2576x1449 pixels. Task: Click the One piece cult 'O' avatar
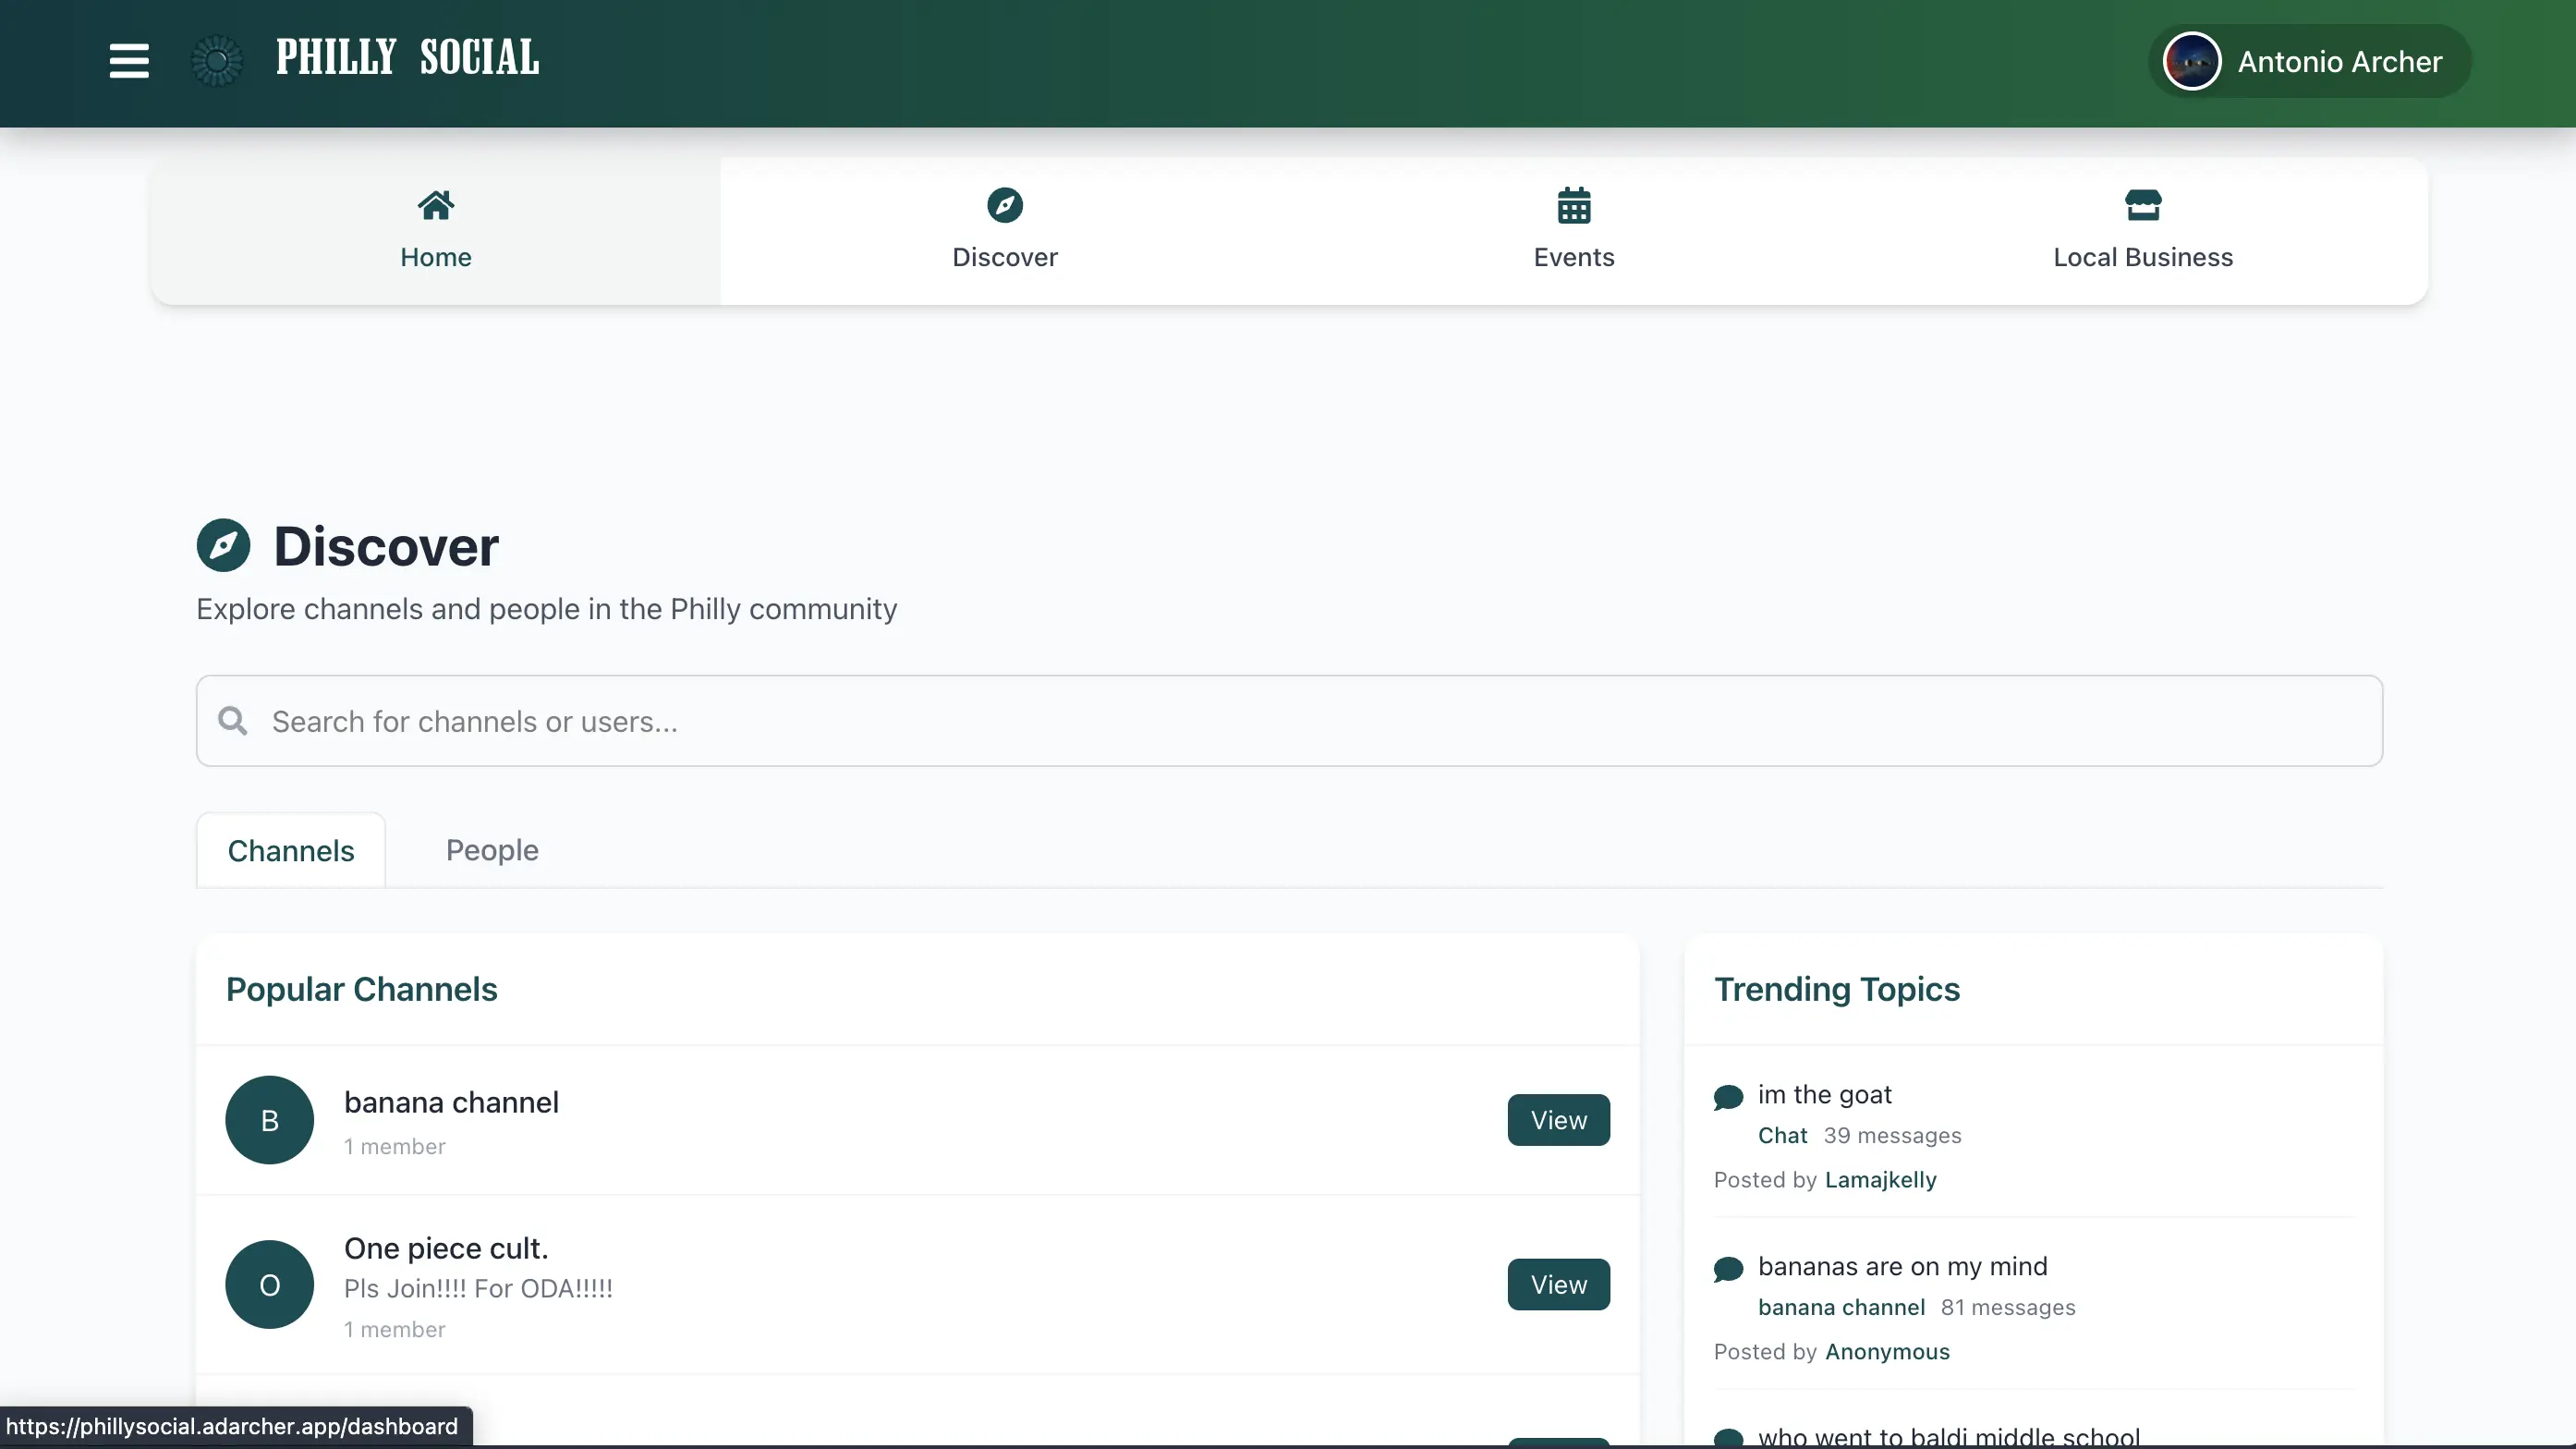(x=269, y=1284)
